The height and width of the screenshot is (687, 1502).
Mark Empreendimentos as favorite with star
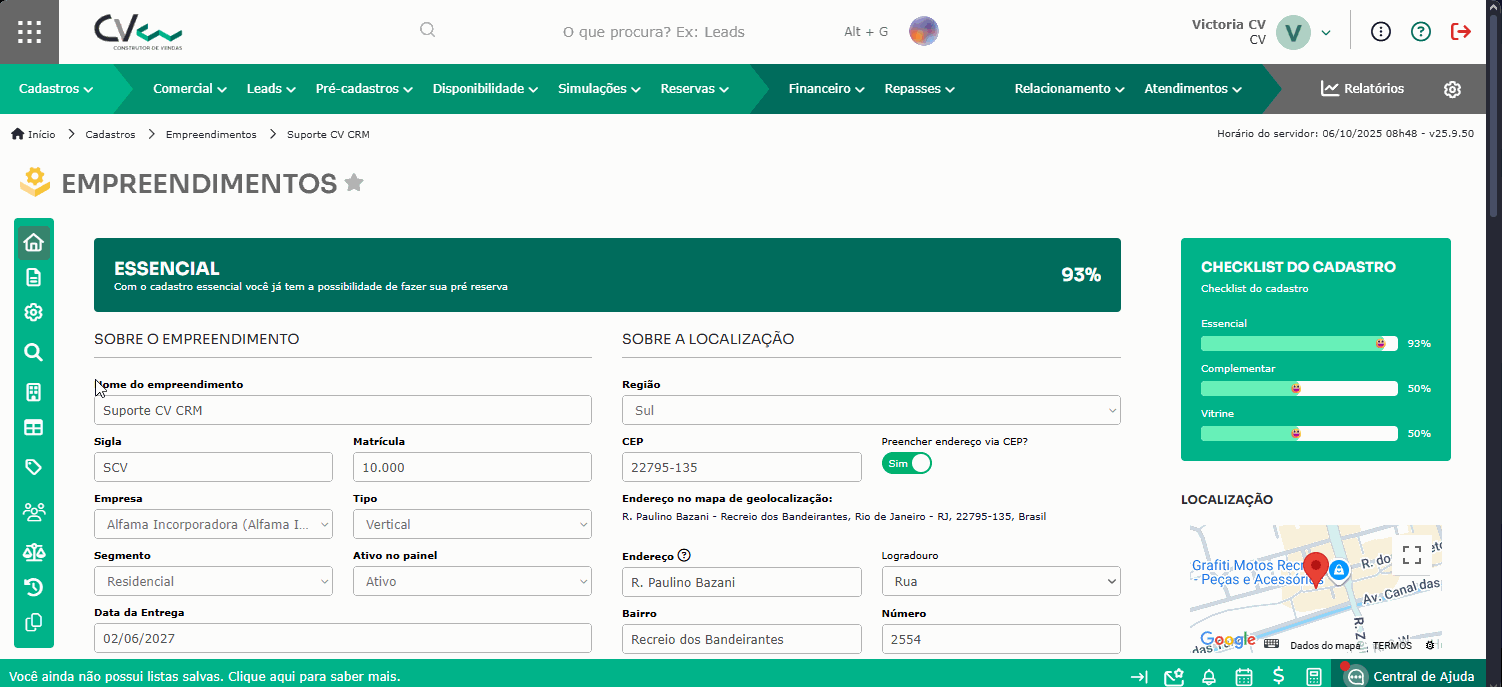[354, 182]
